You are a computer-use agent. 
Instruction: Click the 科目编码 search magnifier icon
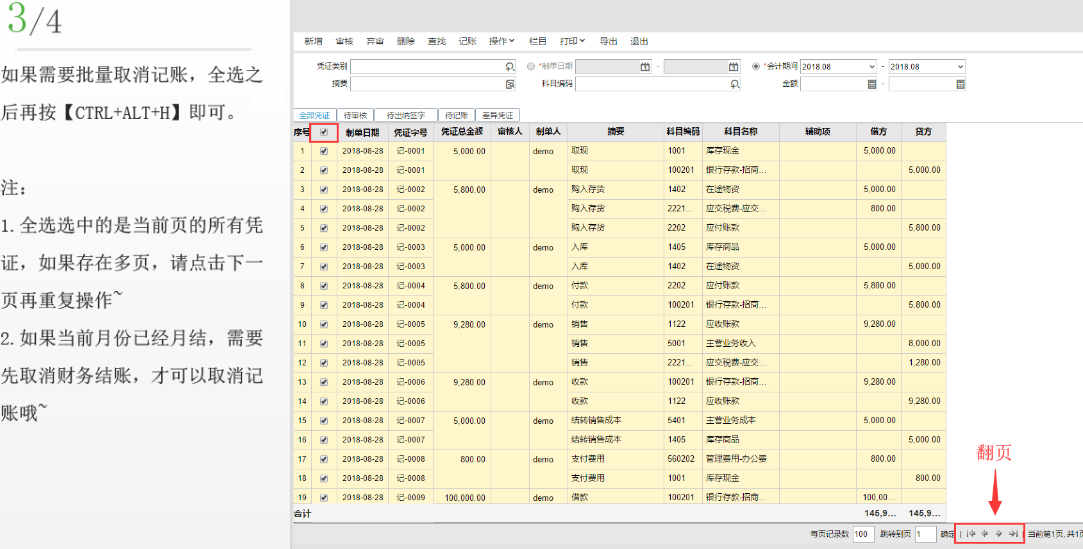[x=735, y=84]
